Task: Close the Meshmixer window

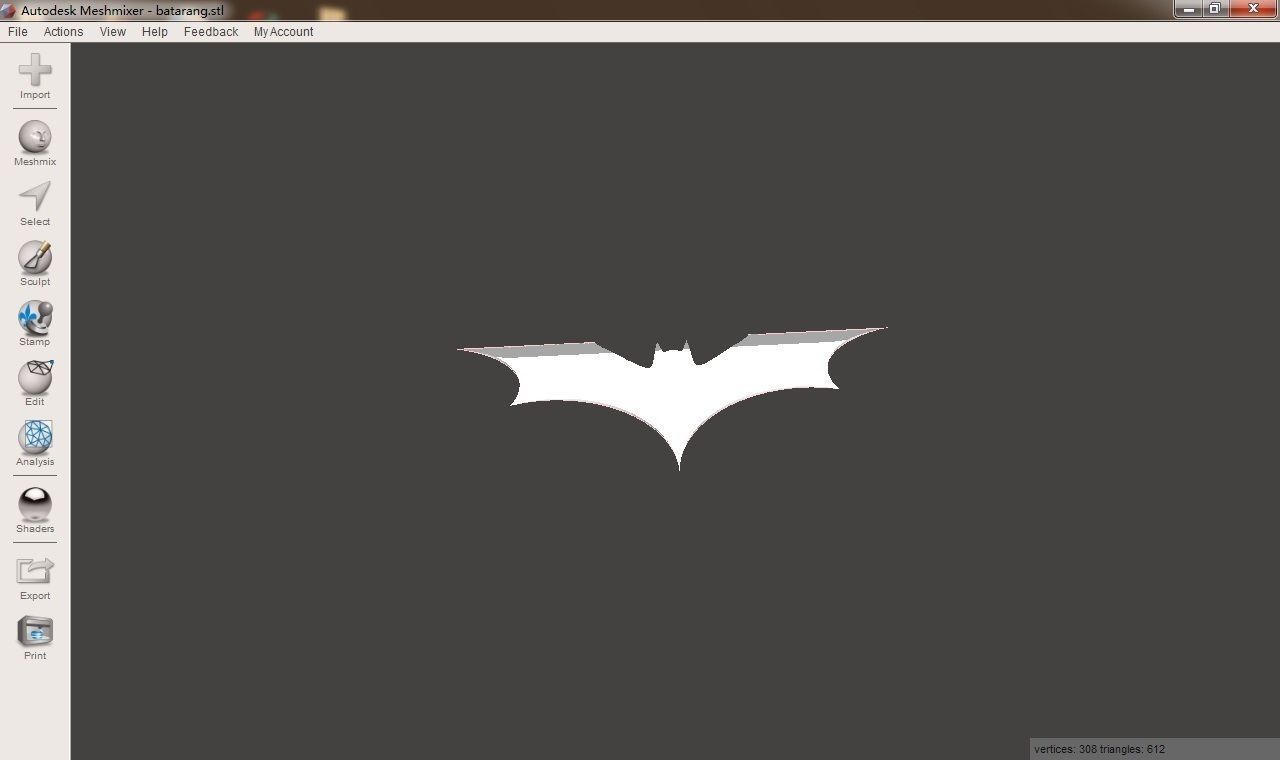Action: [x=1253, y=9]
